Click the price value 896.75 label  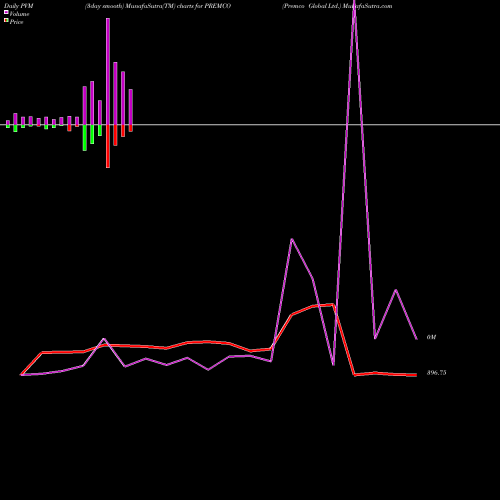(x=436, y=373)
